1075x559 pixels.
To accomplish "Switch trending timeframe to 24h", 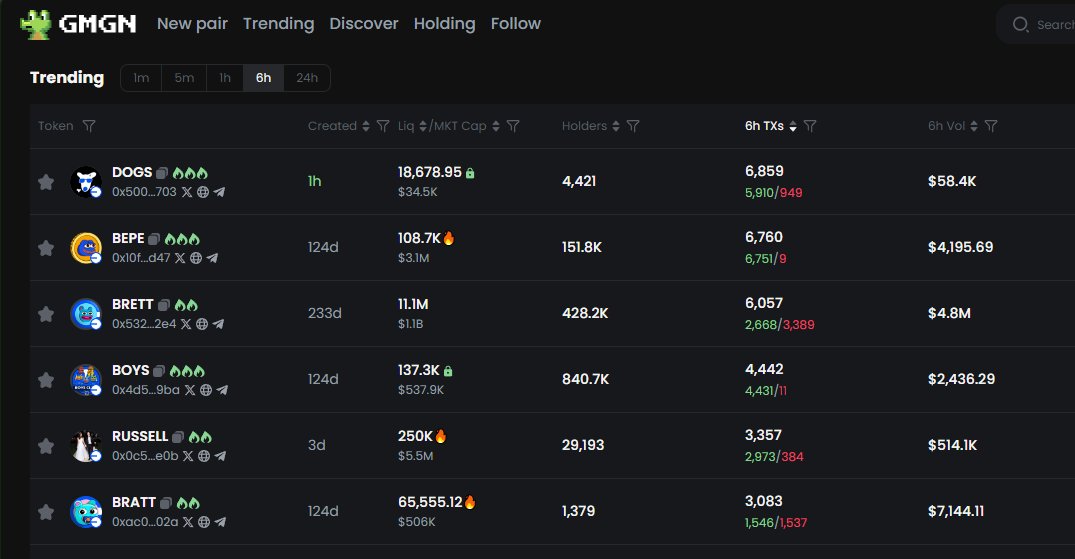I will pos(306,78).
